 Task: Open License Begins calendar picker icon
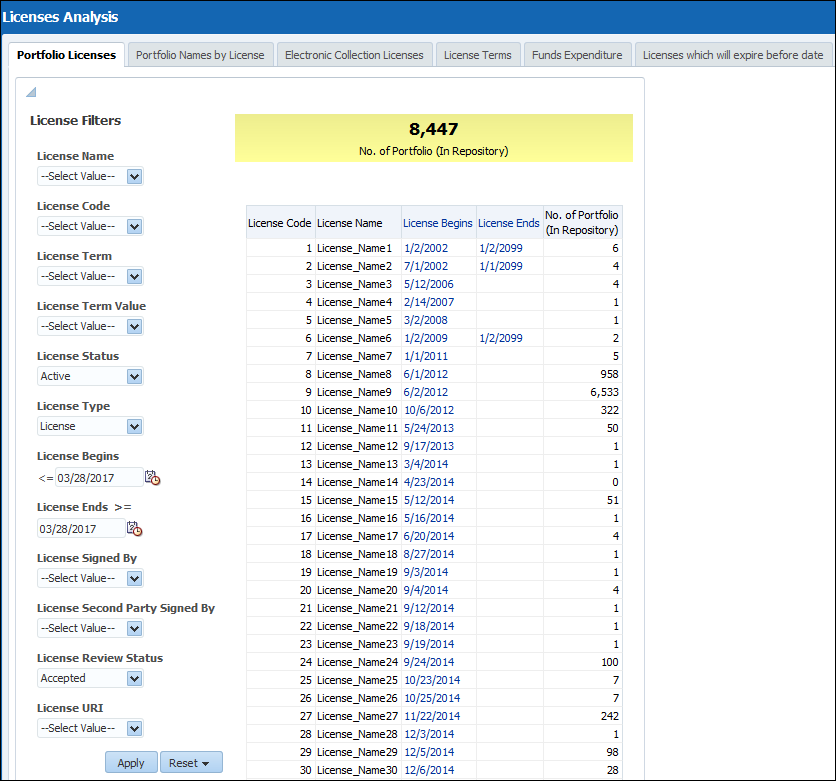(x=152, y=478)
